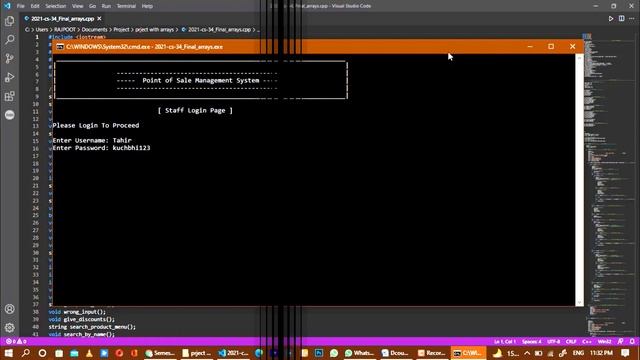Open the Extensions view
Image resolution: width=640 pixels, height=360 pixels.
pos(9,96)
